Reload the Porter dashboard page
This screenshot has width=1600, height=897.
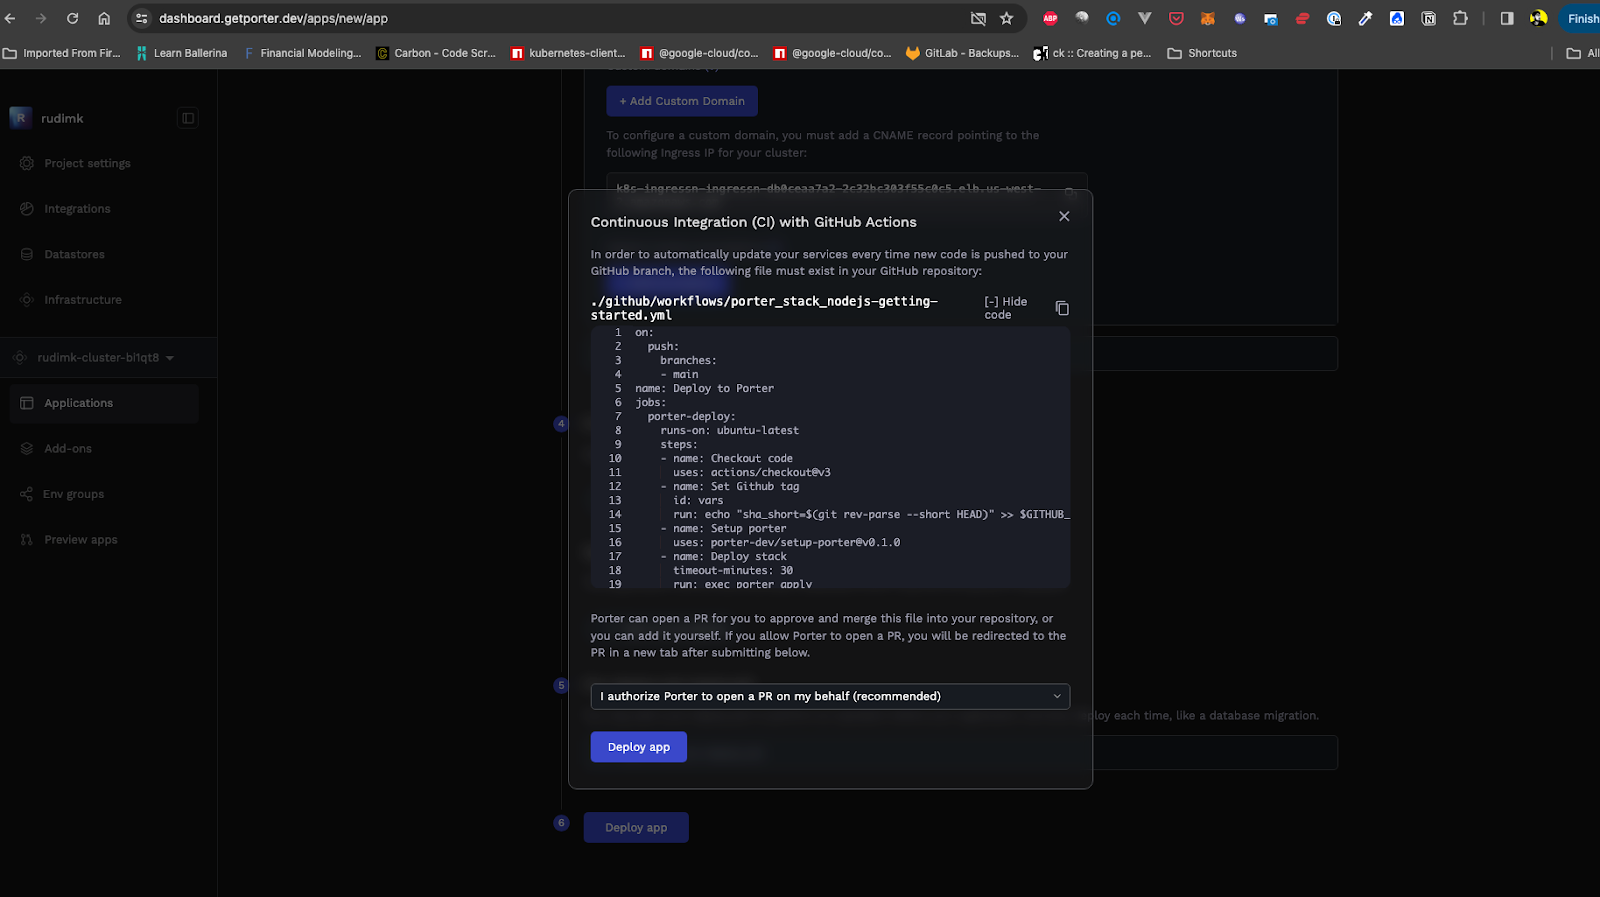tap(72, 18)
